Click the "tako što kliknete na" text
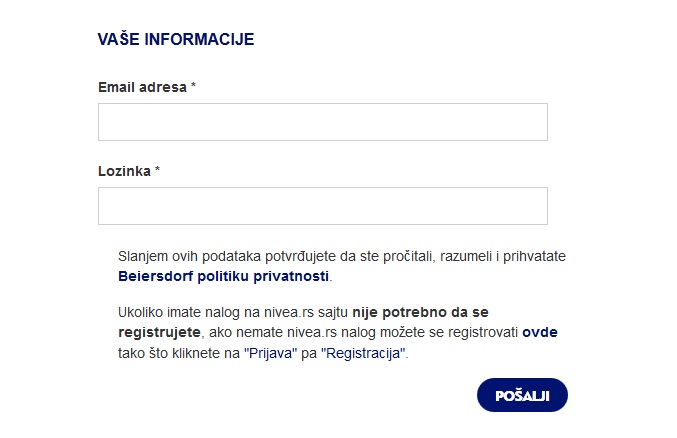The width and height of the screenshot is (677, 438). tap(179, 353)
